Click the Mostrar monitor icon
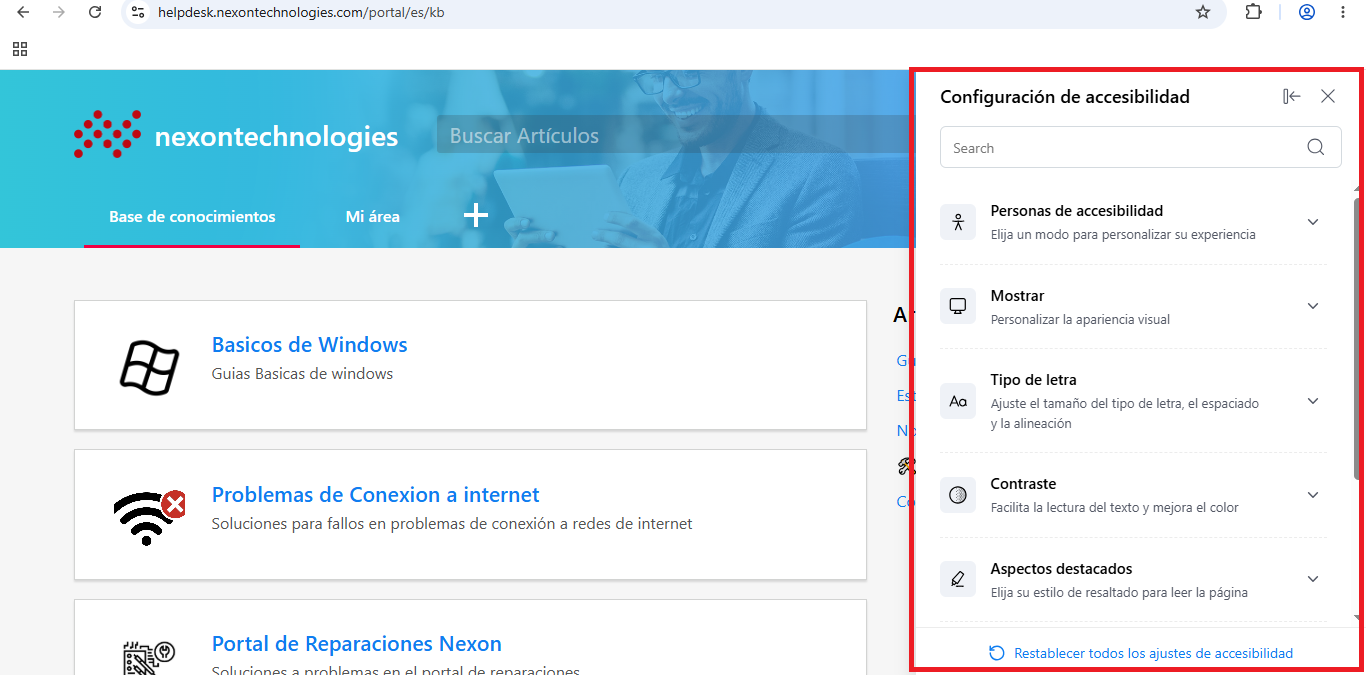The height and width of the screenshot is (675, 1366). [x=958, y=306]
